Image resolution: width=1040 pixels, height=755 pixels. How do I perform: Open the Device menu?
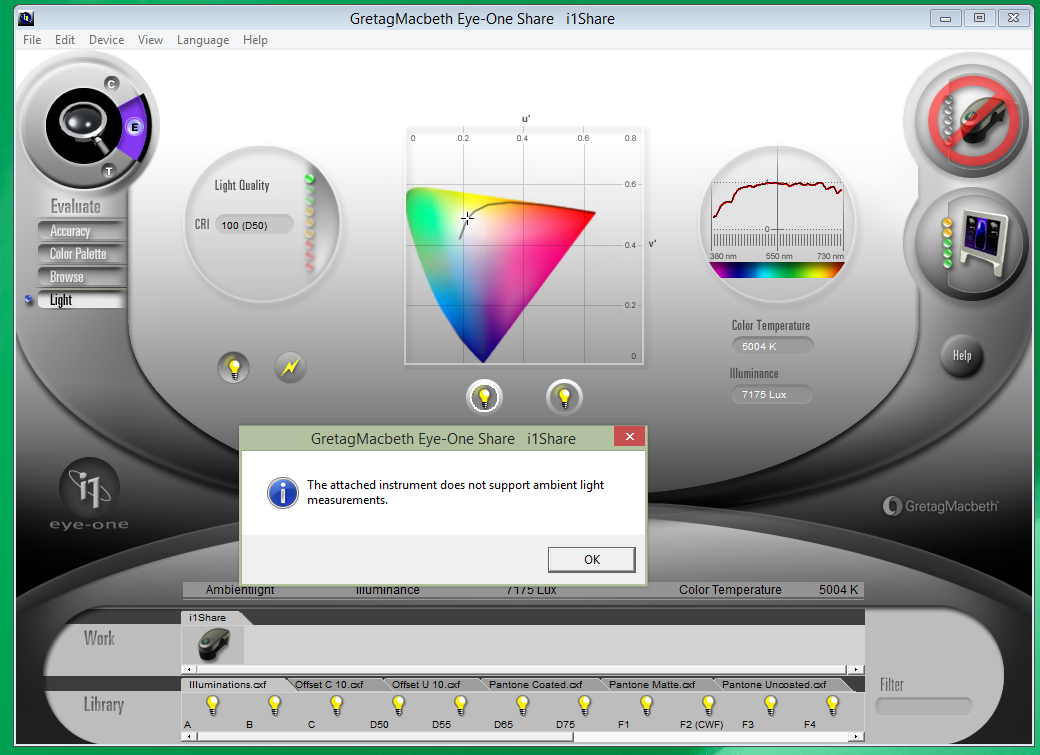pos(107,40)
